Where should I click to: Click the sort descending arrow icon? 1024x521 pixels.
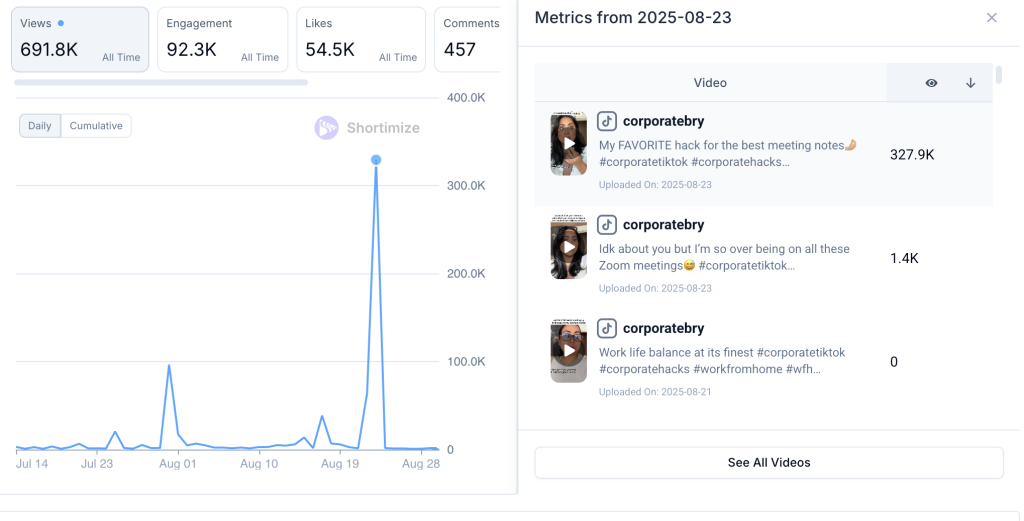970,83
